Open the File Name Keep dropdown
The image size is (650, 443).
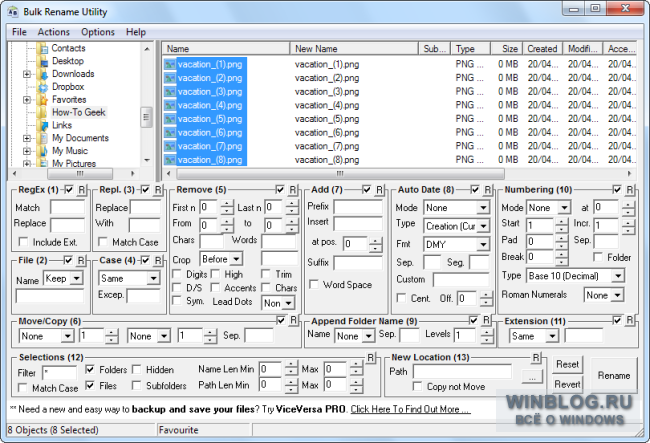point(76,278)
